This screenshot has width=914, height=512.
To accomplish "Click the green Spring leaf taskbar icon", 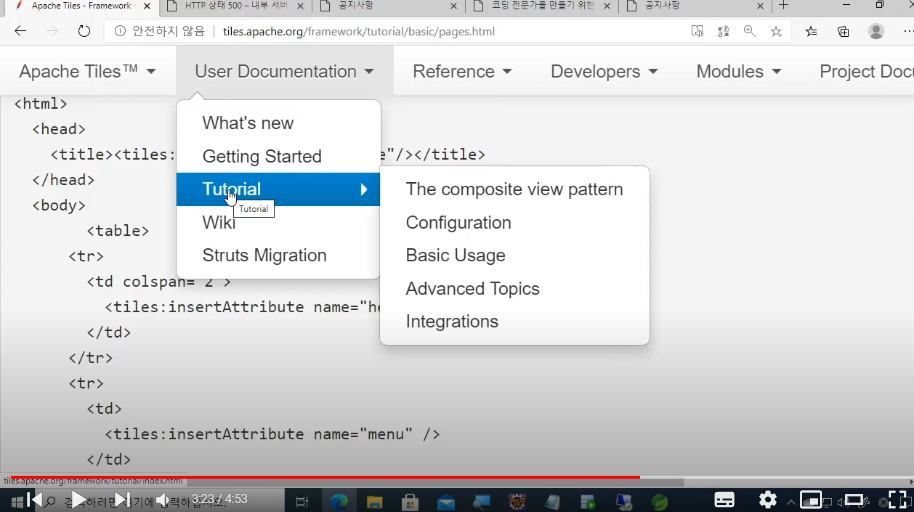I will click(x=659, y=502).
